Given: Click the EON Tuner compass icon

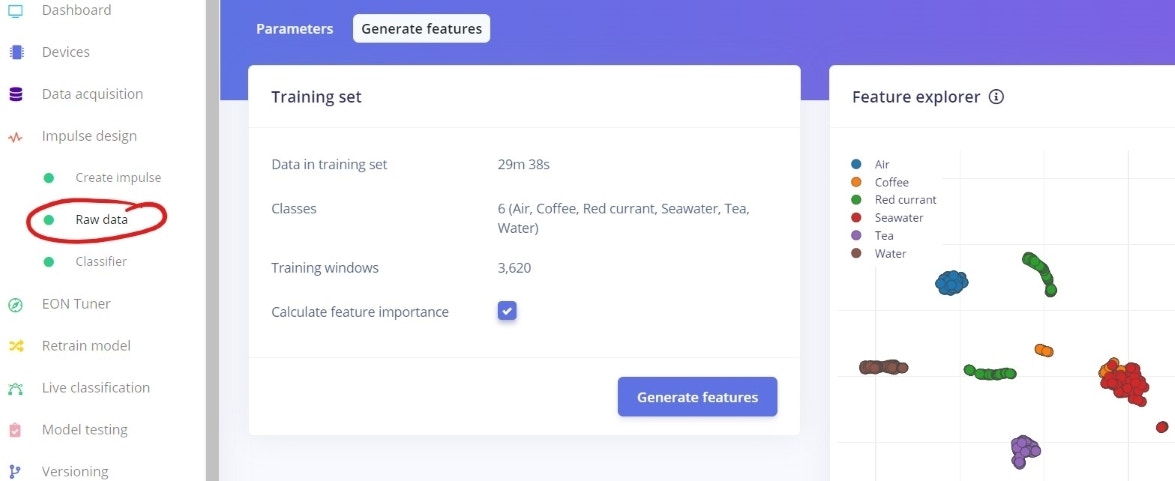Looking at the screenshot, I should point(16,304).
